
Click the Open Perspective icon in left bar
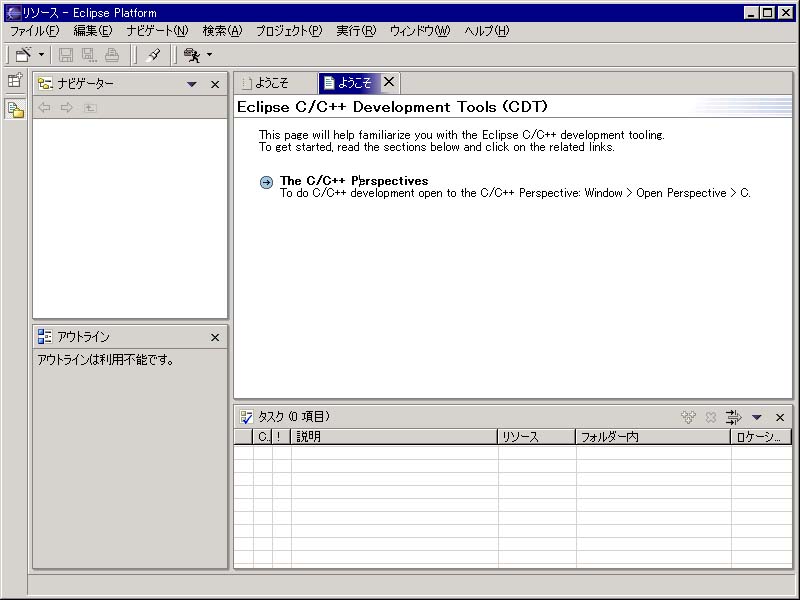click(15, 80)
